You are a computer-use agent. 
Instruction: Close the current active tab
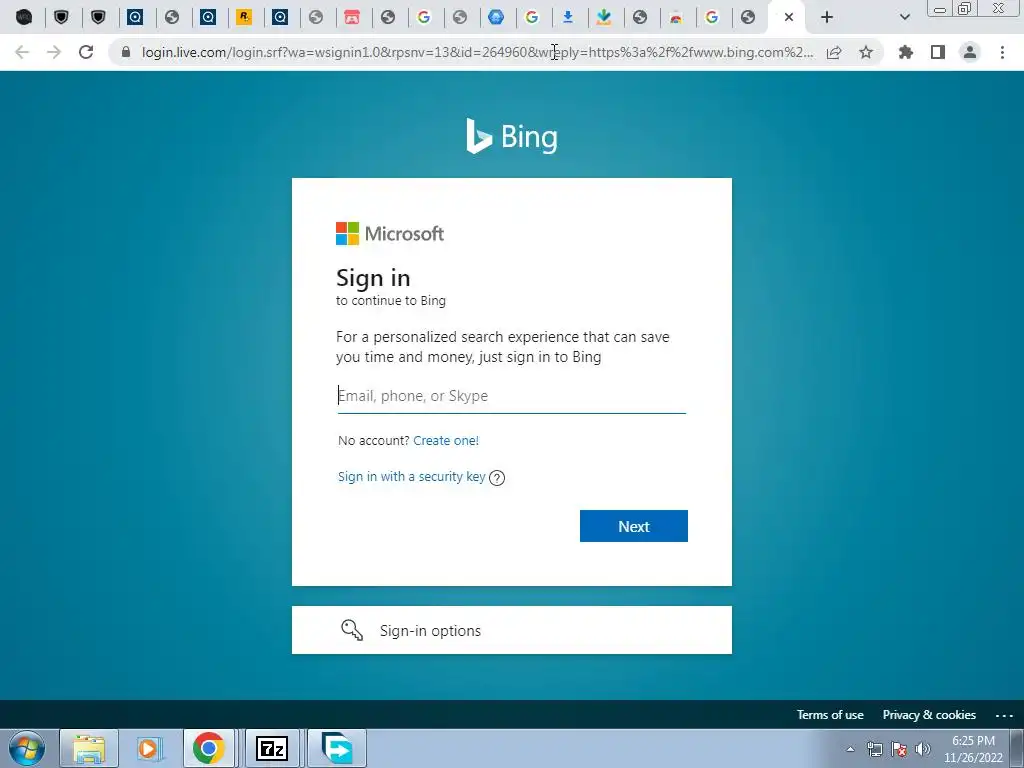(x=789, y=17)
